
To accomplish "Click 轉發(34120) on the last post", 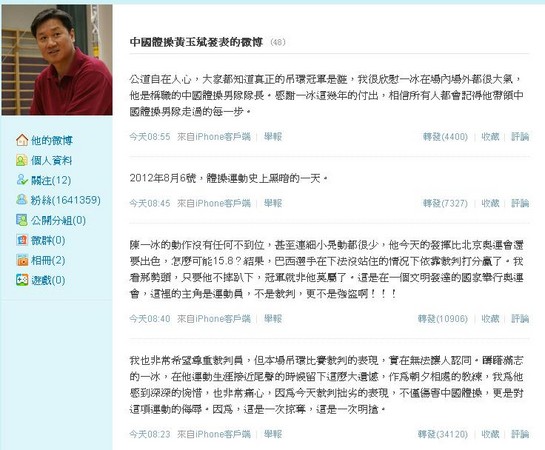I will [443, 434].
